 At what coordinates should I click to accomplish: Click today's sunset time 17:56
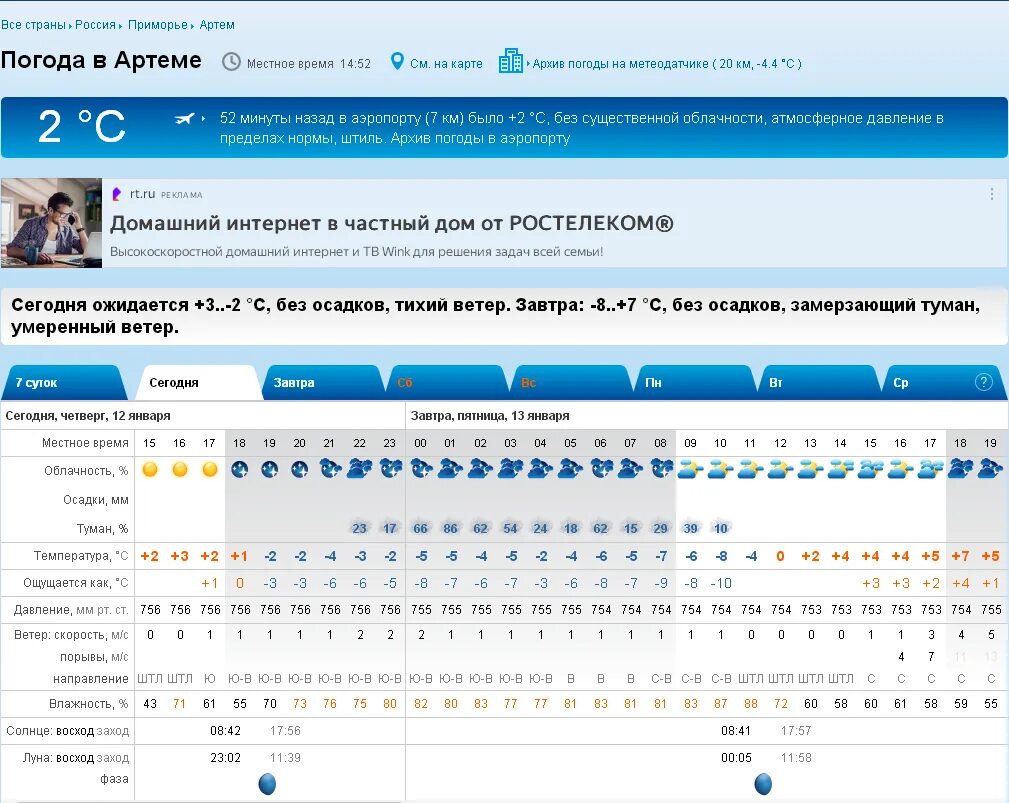(285, 731)
